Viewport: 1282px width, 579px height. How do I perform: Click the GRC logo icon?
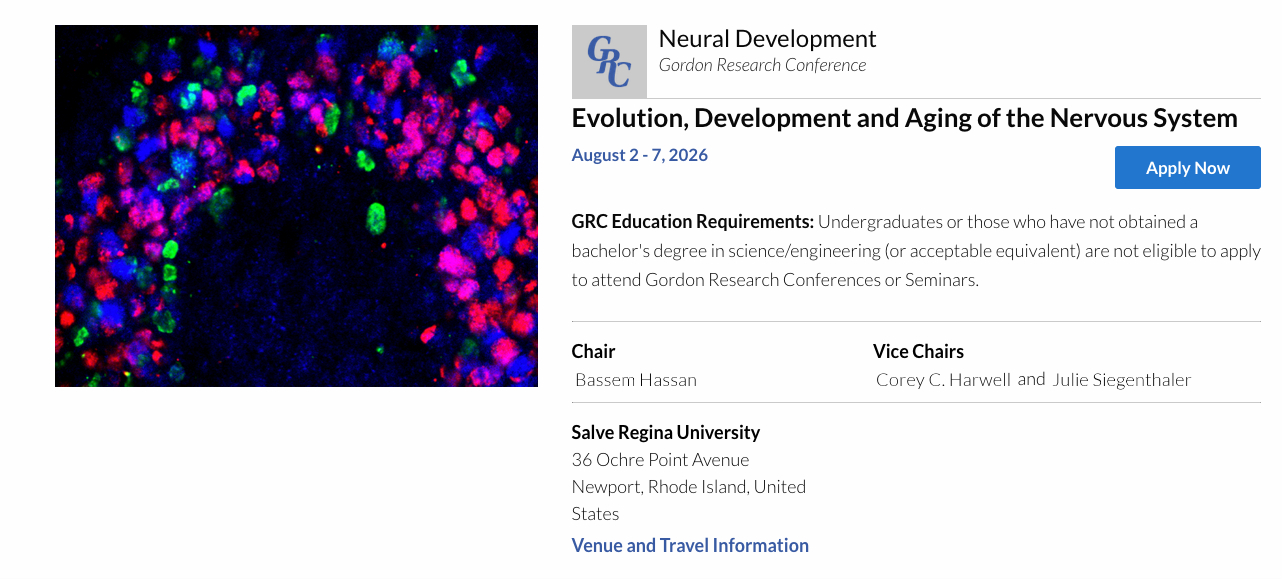point(609,62)
